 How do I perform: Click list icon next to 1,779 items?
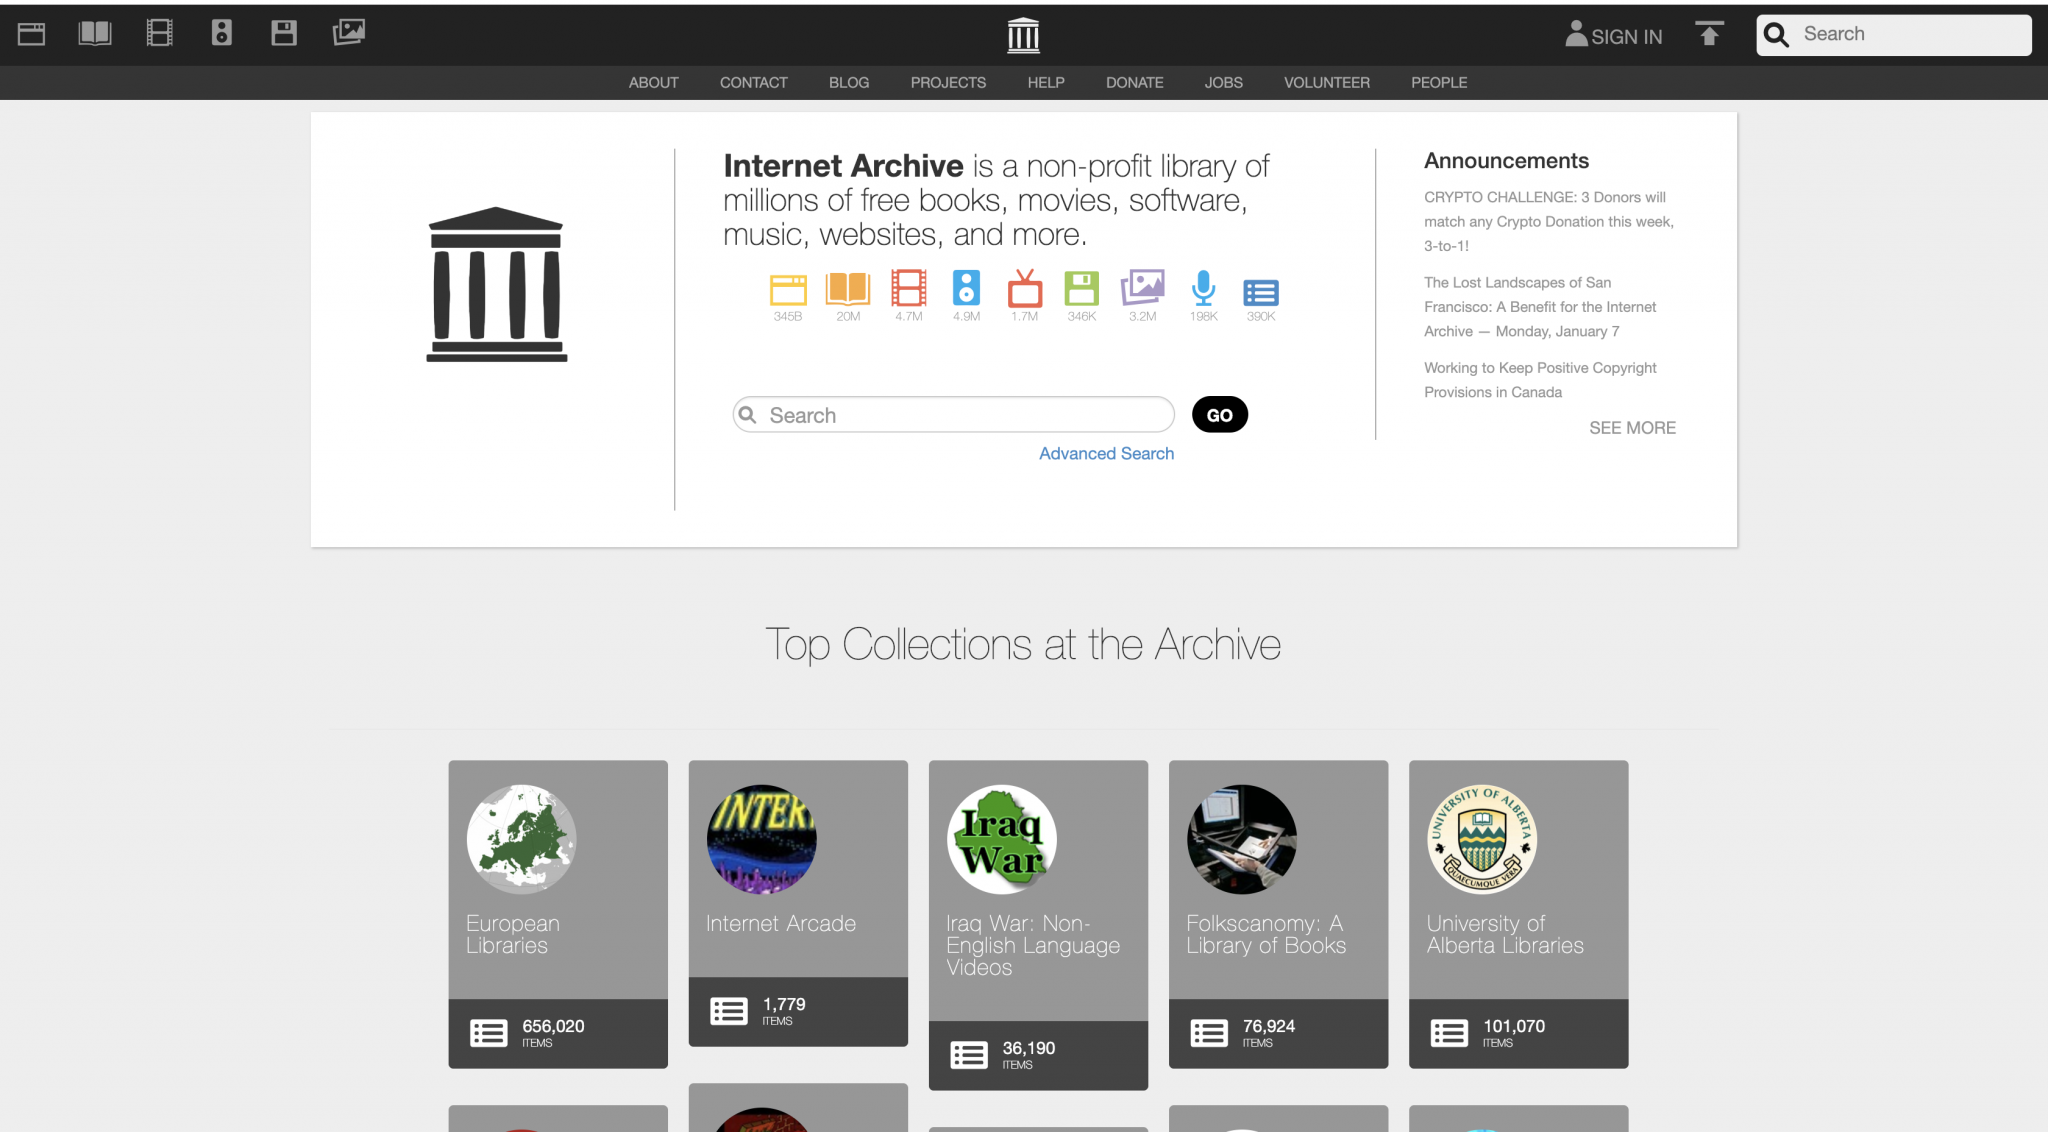pos(729,1011)
